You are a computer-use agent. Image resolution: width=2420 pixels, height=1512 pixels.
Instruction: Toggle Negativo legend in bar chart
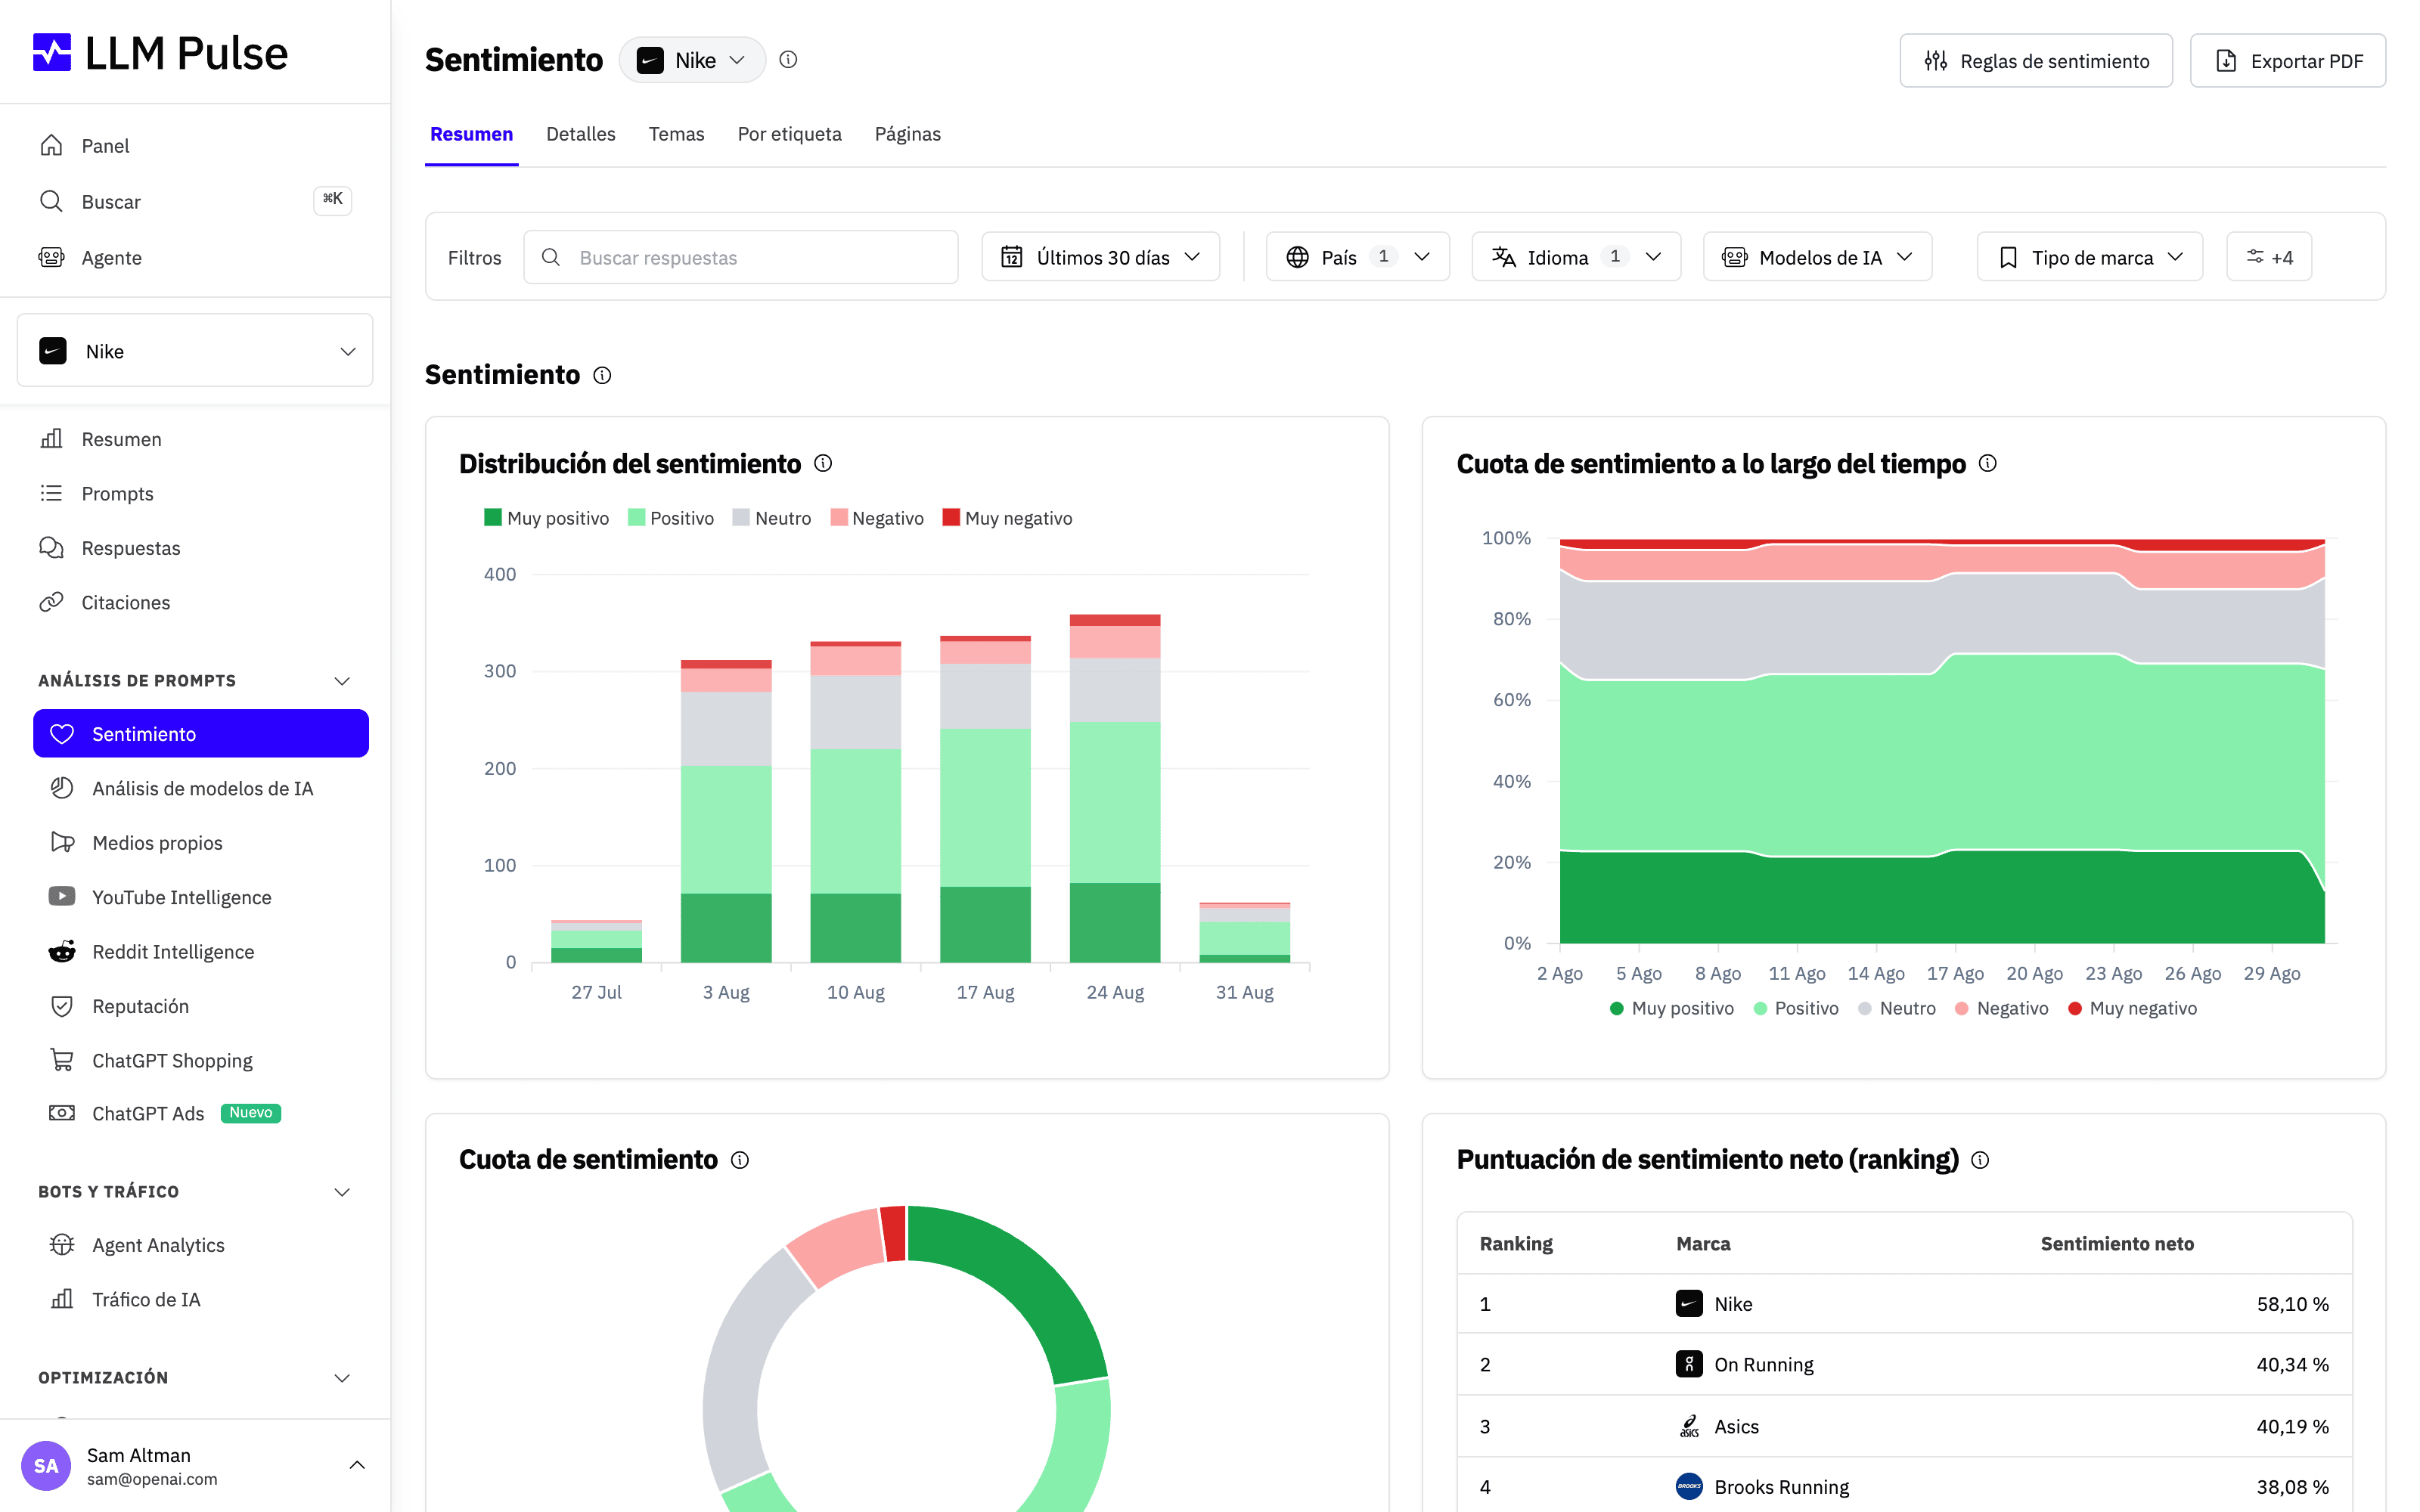tap(877, 518)
